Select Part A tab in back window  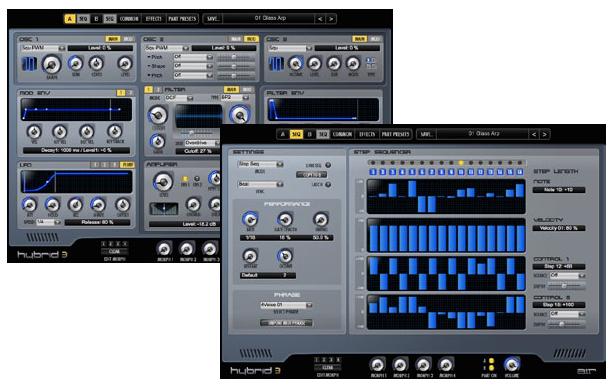pos(70,19)
